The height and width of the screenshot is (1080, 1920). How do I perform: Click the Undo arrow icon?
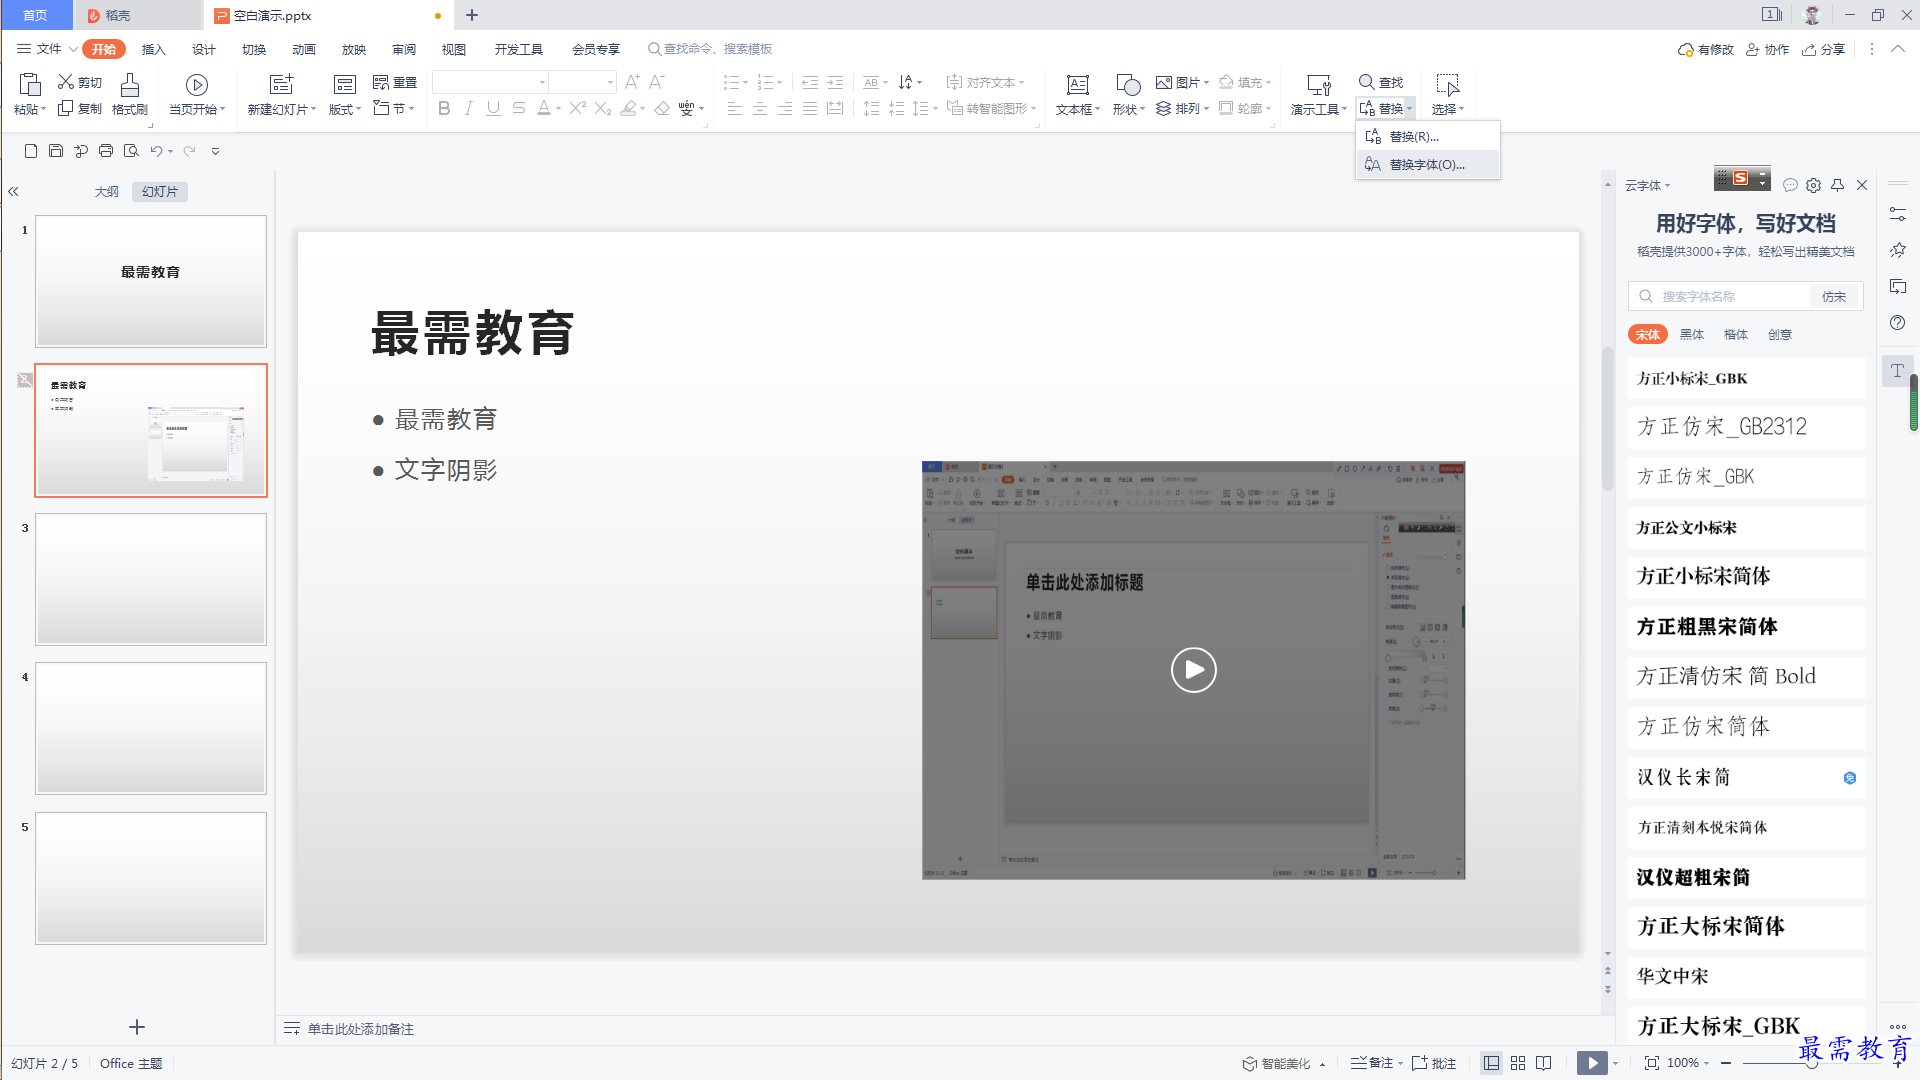coord(156,151)
